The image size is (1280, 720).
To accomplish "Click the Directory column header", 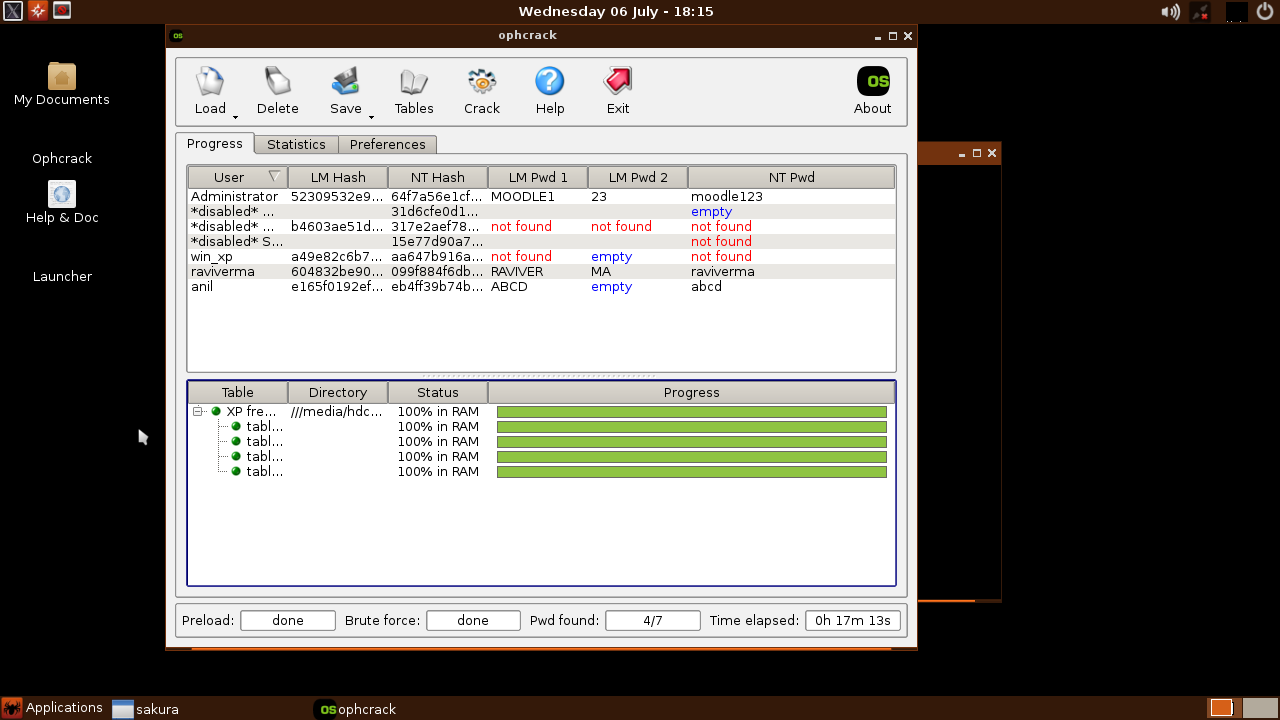I will 338,392.
